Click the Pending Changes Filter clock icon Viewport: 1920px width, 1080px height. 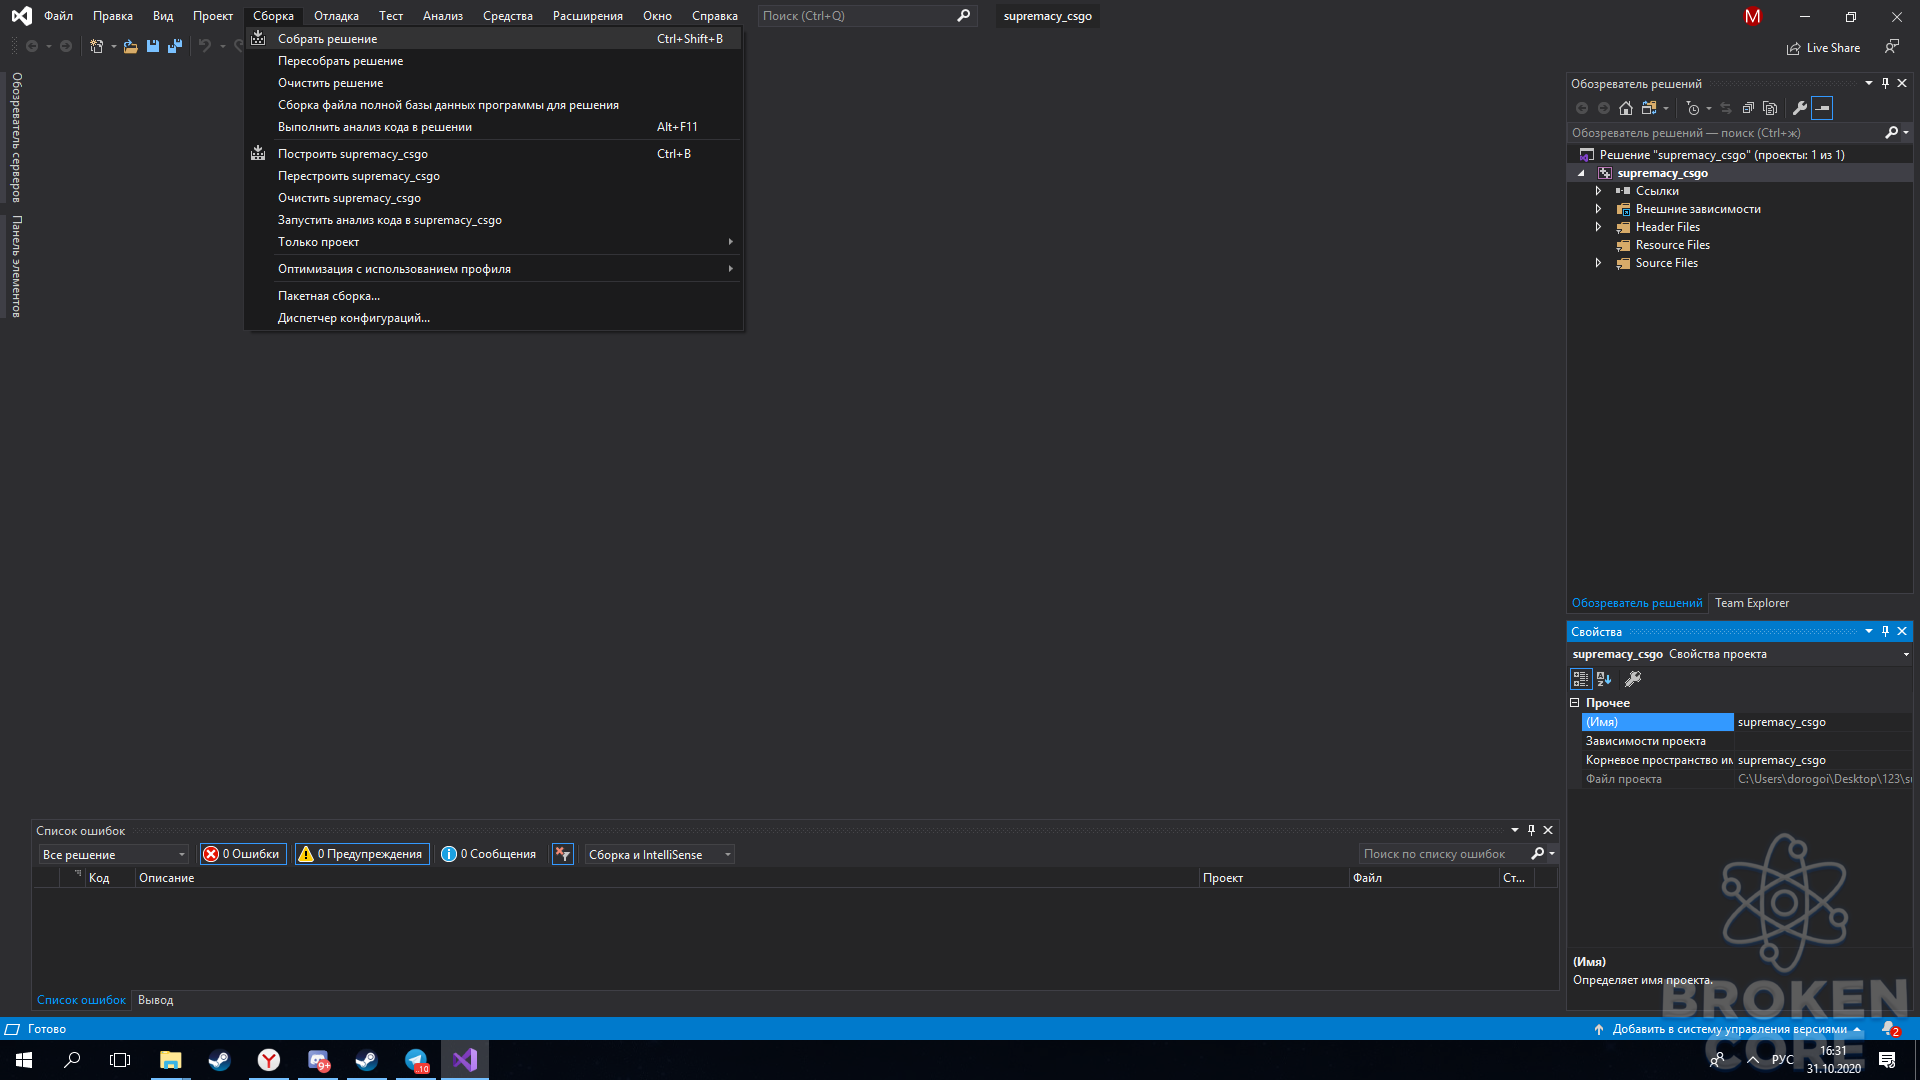[1692, 108]
